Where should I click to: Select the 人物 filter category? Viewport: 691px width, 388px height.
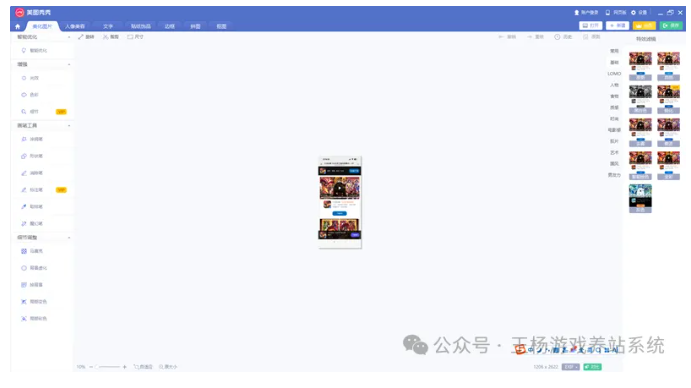[614, 85]
